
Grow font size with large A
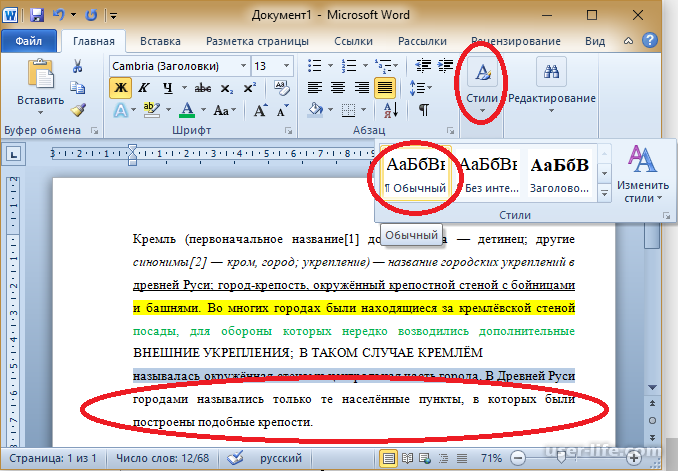(x=260, y=111)
